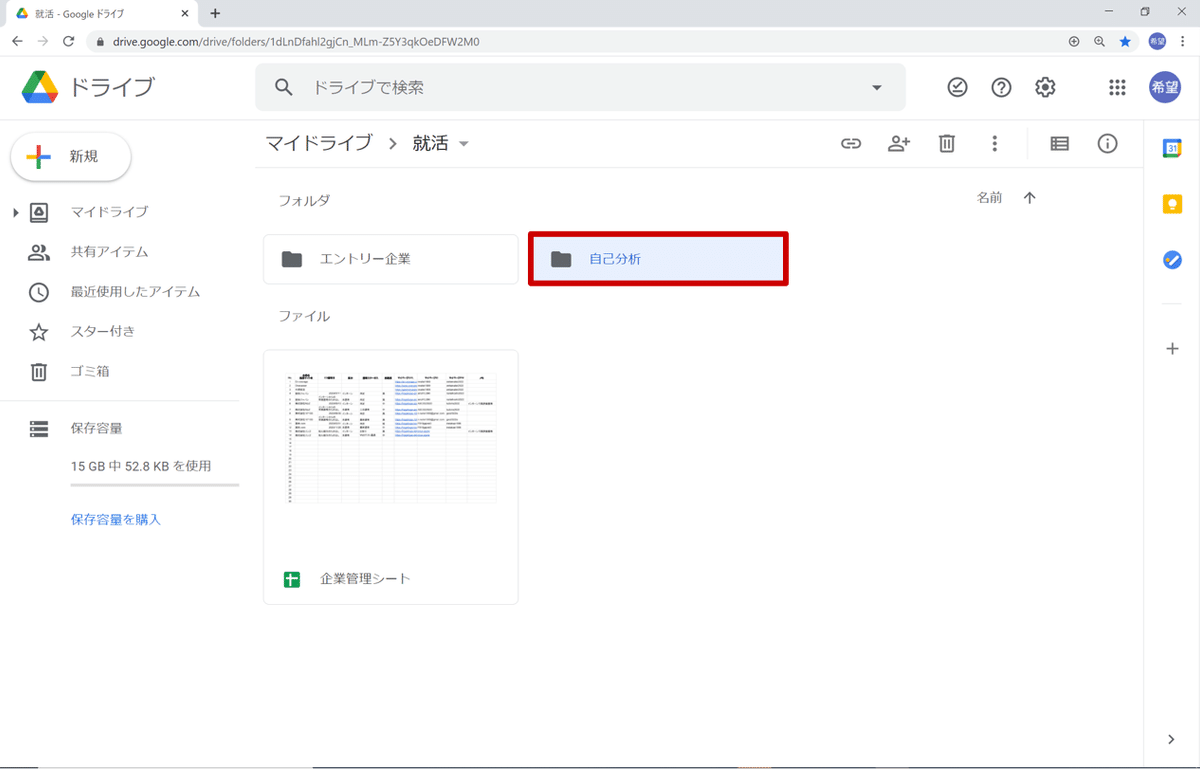This screenshot has height=769, width=1200.
Task: Toggle to list view layout
Action: (x=1058, y=143)
